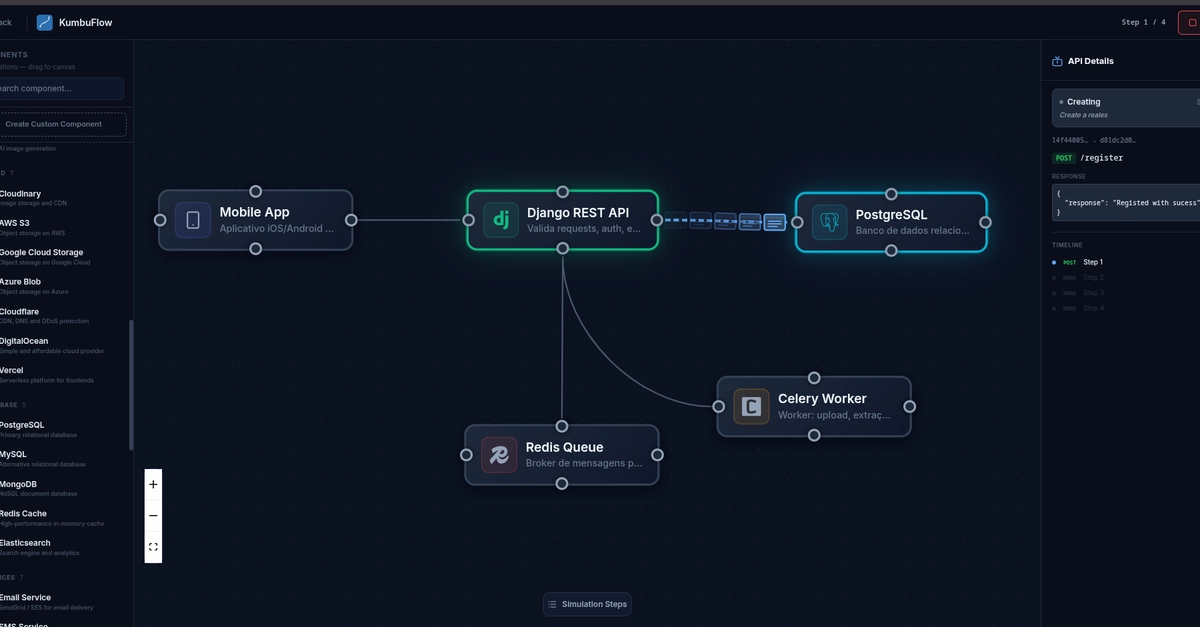Click the Search component input field
Viewport: 1200px width, 627px height.
60,88
